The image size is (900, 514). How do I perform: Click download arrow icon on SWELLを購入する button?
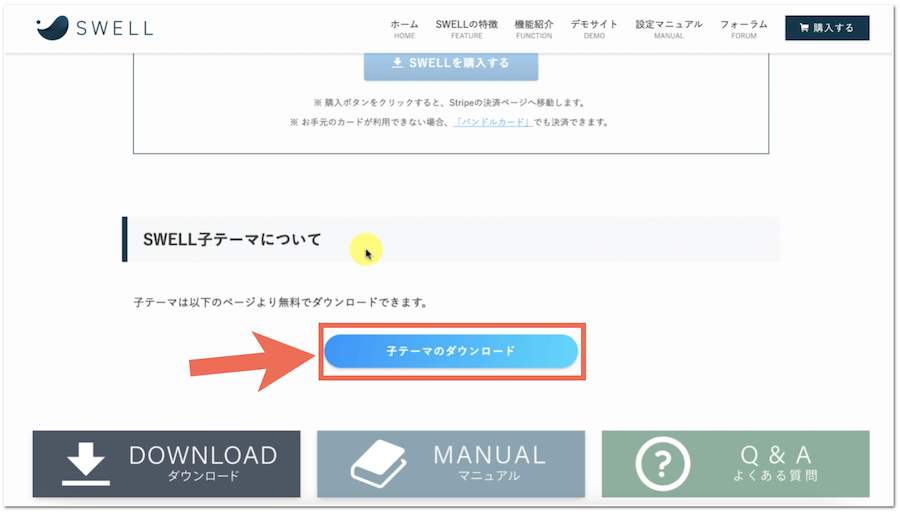tap(397, 63)
